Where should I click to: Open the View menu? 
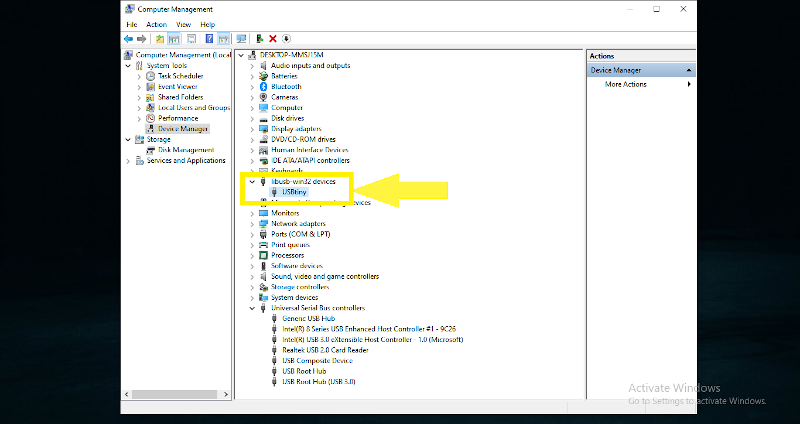184,24
